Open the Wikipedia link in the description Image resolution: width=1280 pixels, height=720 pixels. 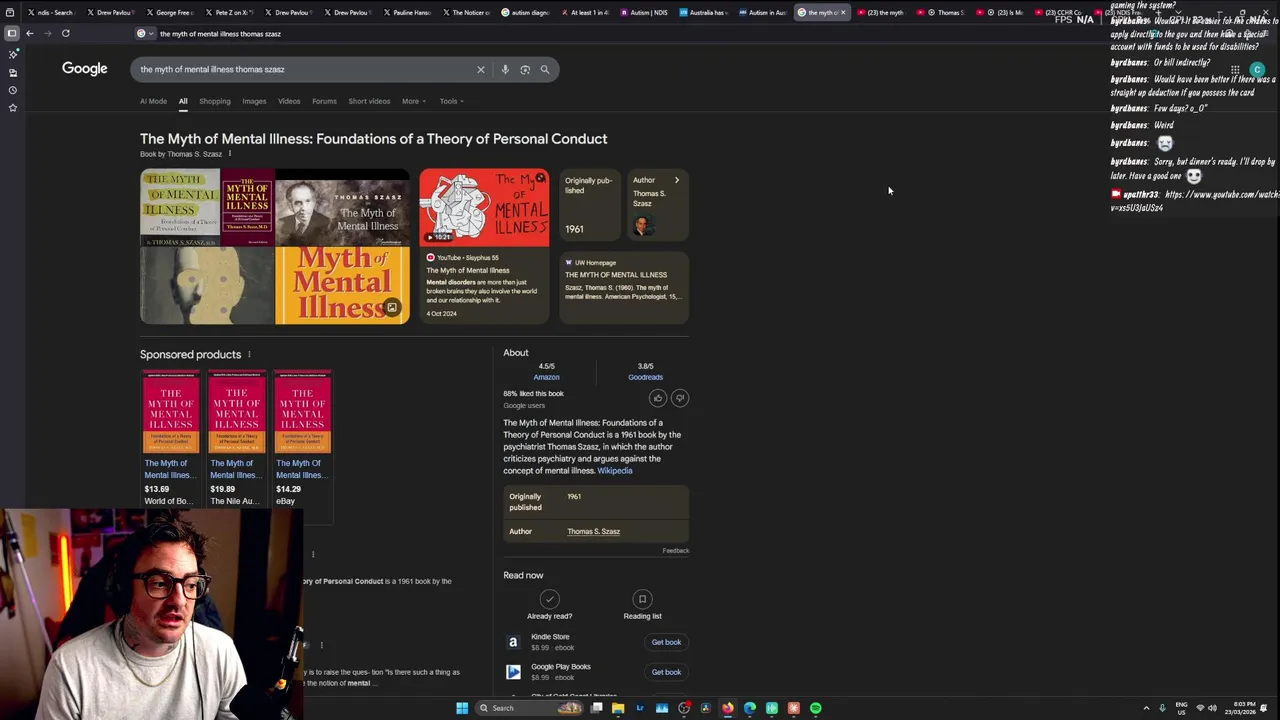(x=615, y=471)
